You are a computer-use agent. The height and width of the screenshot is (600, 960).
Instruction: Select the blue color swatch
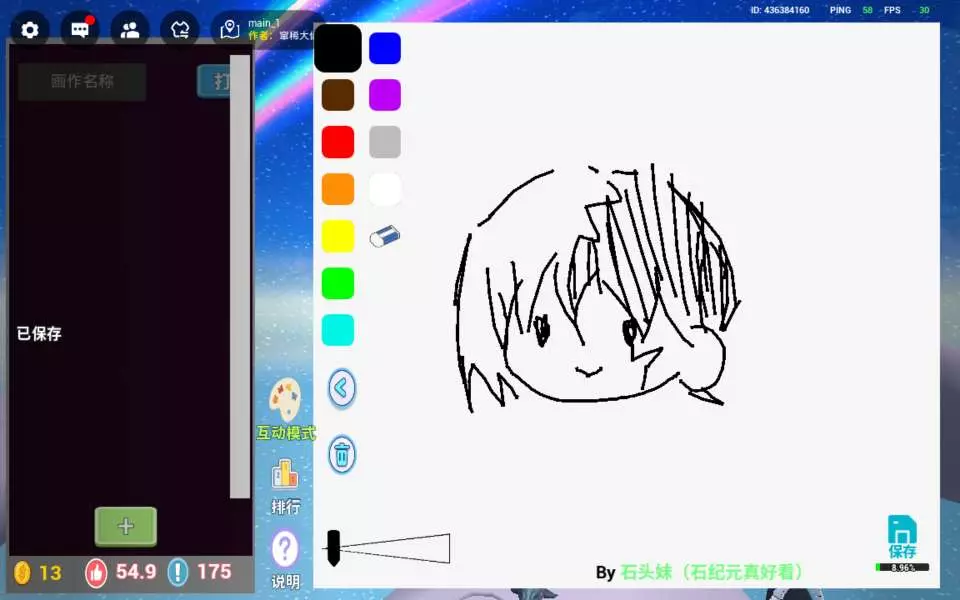pyautogui.click(x=385, y=48)
